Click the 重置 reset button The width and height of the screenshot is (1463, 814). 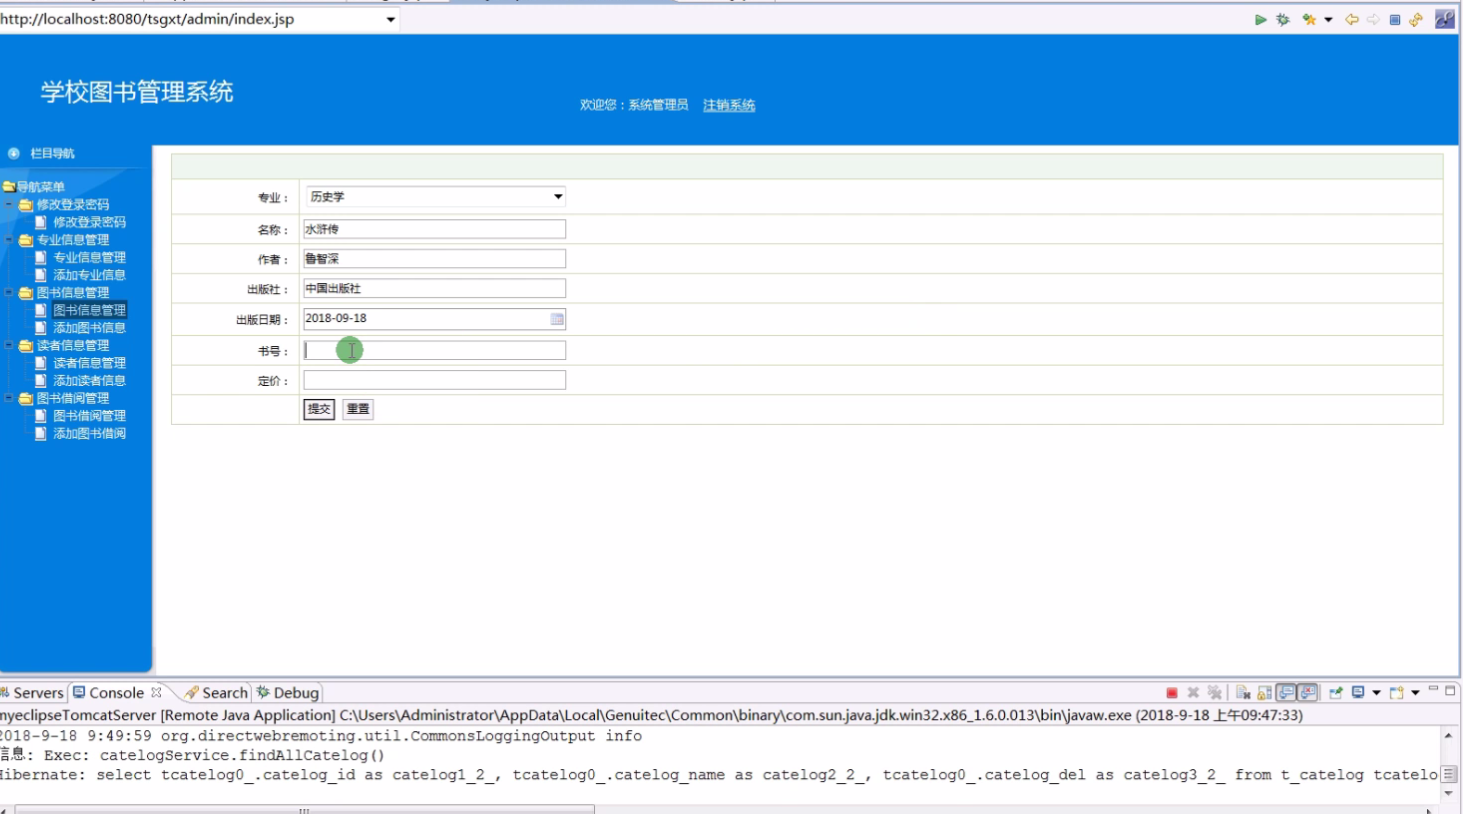pos(358,409)
